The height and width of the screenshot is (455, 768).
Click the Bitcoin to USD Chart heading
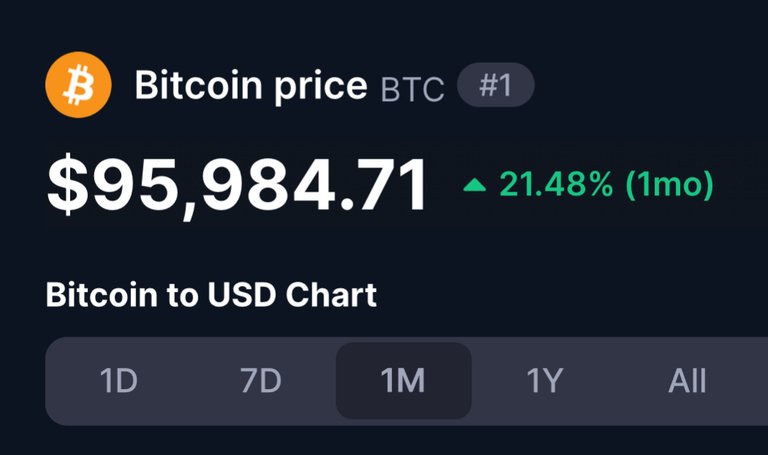[211, 295]
